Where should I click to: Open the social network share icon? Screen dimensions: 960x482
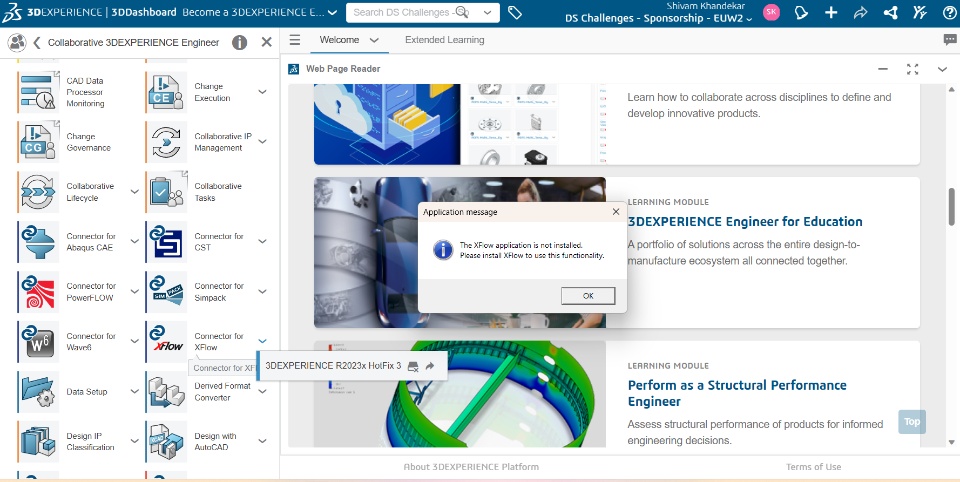tap(891, 12)
